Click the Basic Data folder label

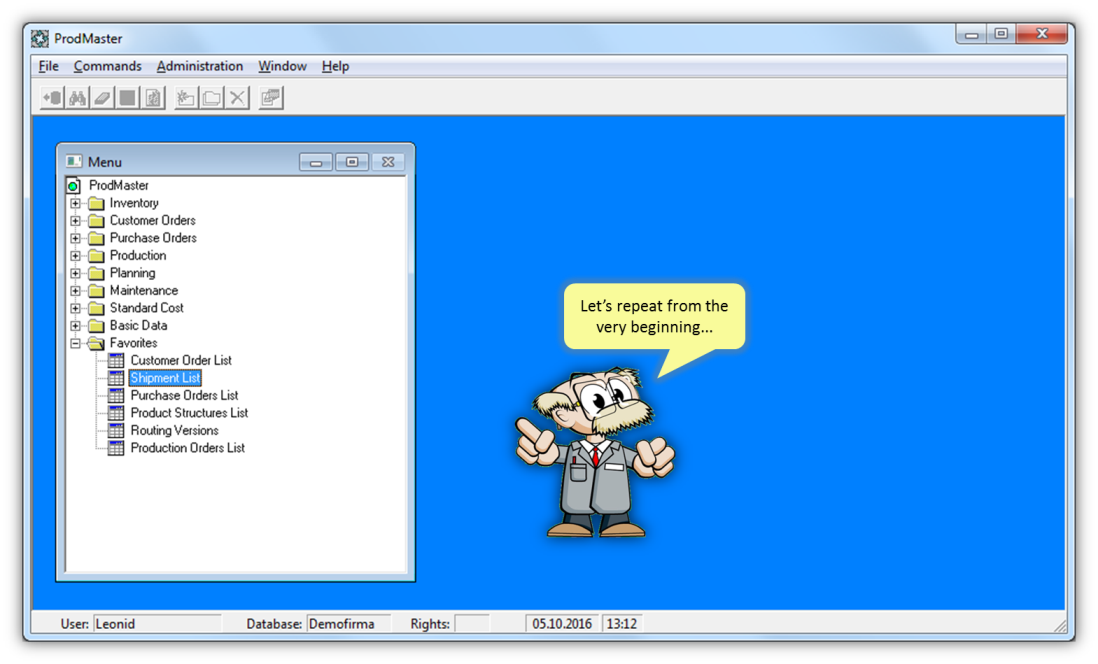coord(138,326)
